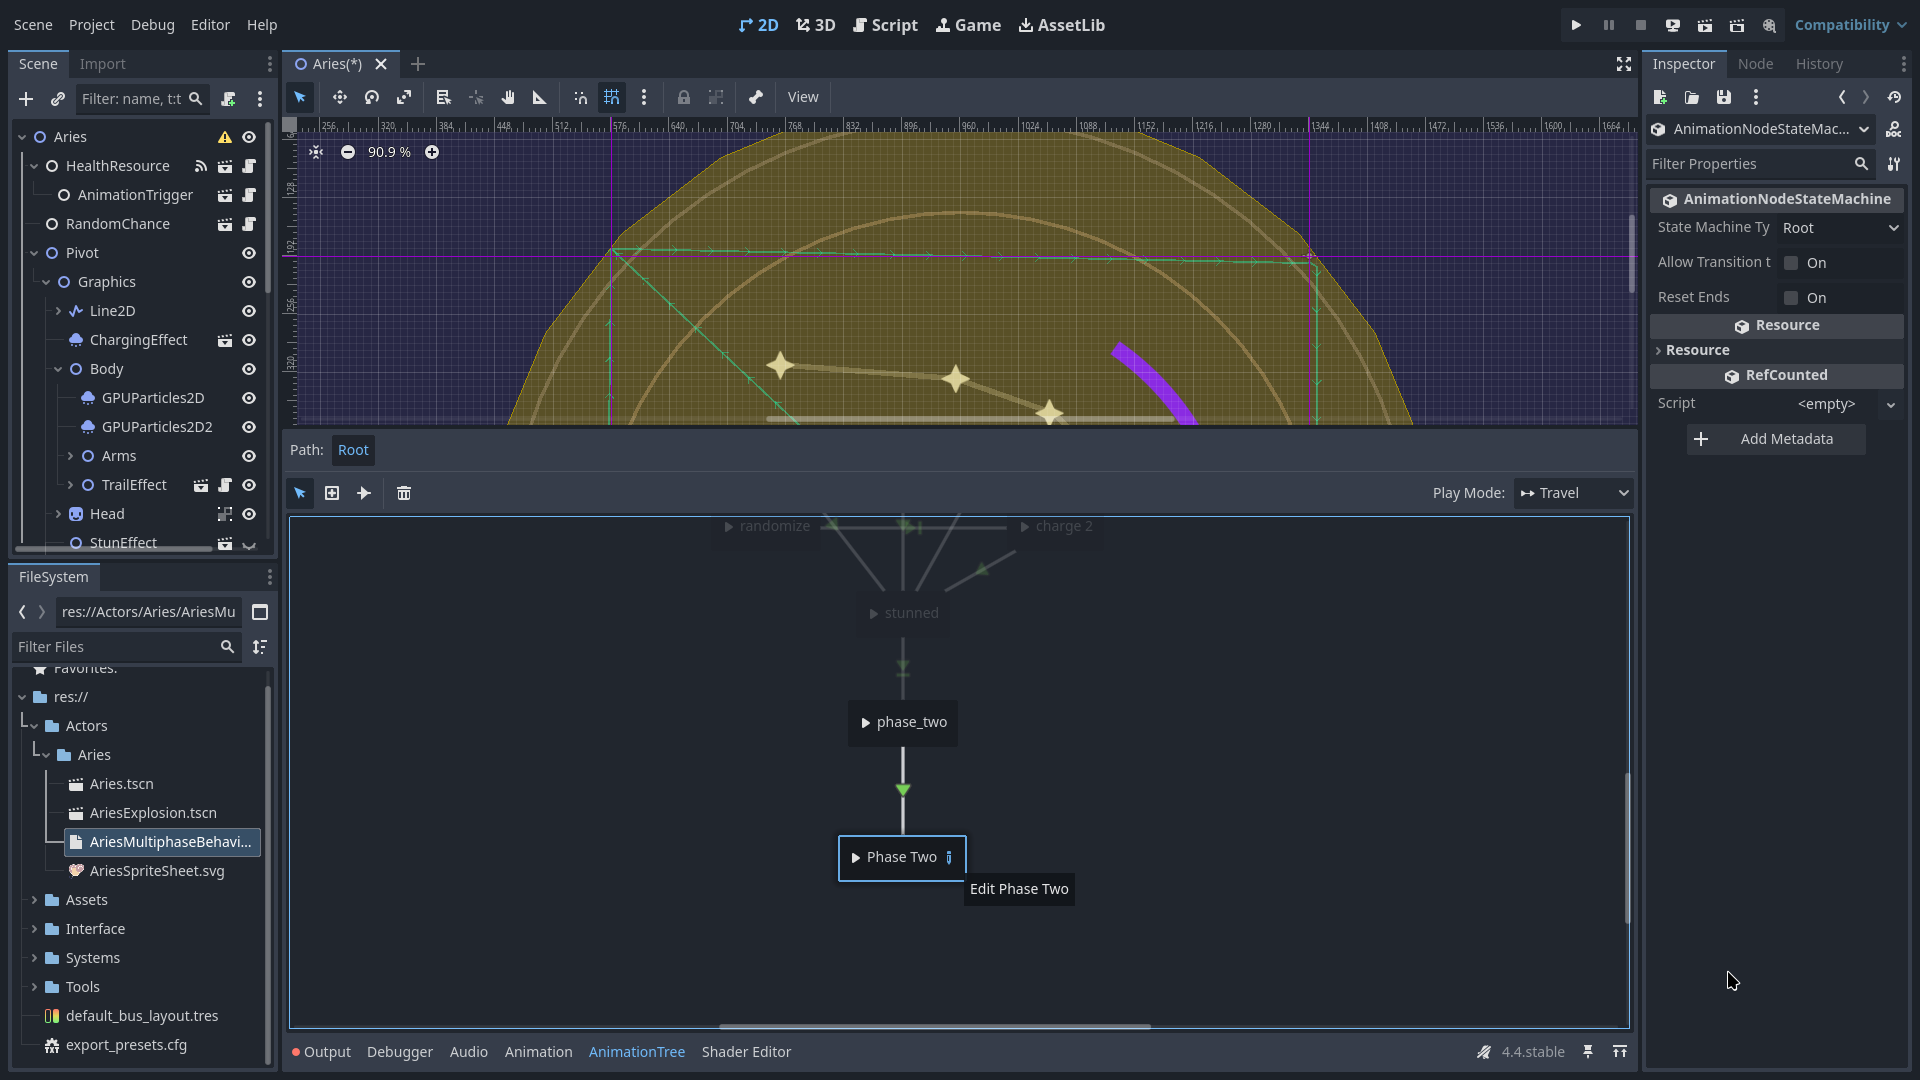Screen dimensions: 1920x1080
Task: Click the create new nodes tool
Action: pos(332,493)
